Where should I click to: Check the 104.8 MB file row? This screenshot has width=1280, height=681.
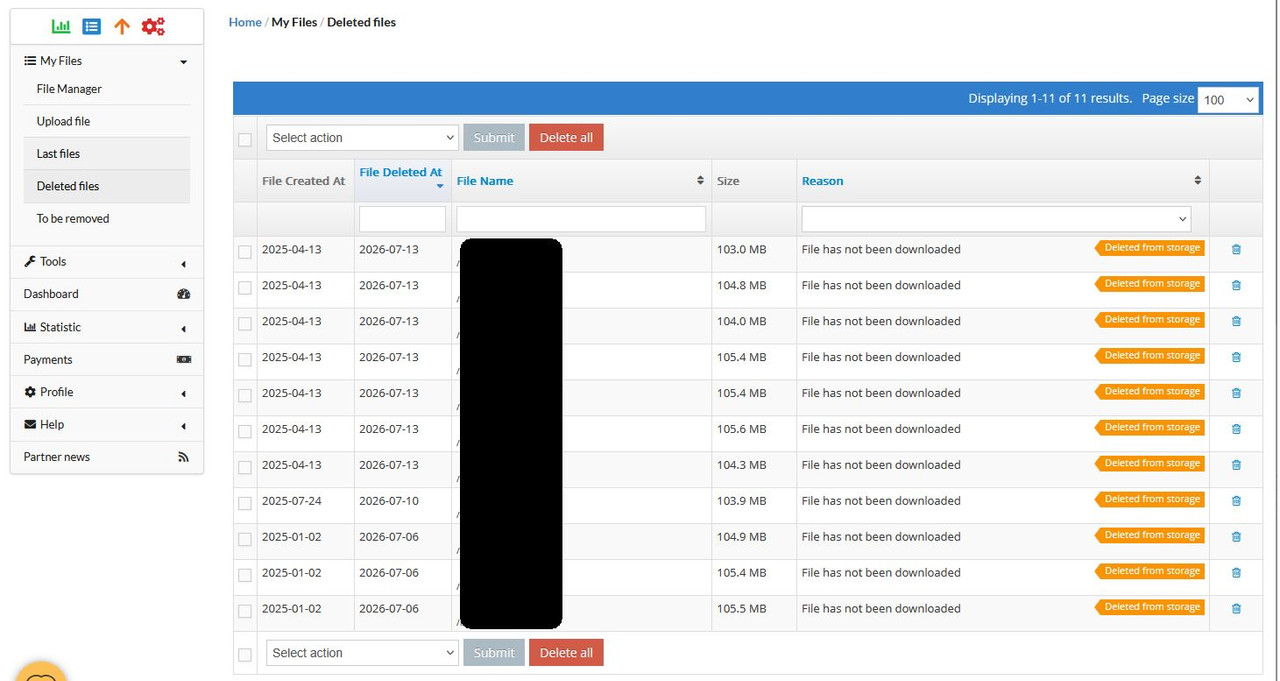click(245, 288)
